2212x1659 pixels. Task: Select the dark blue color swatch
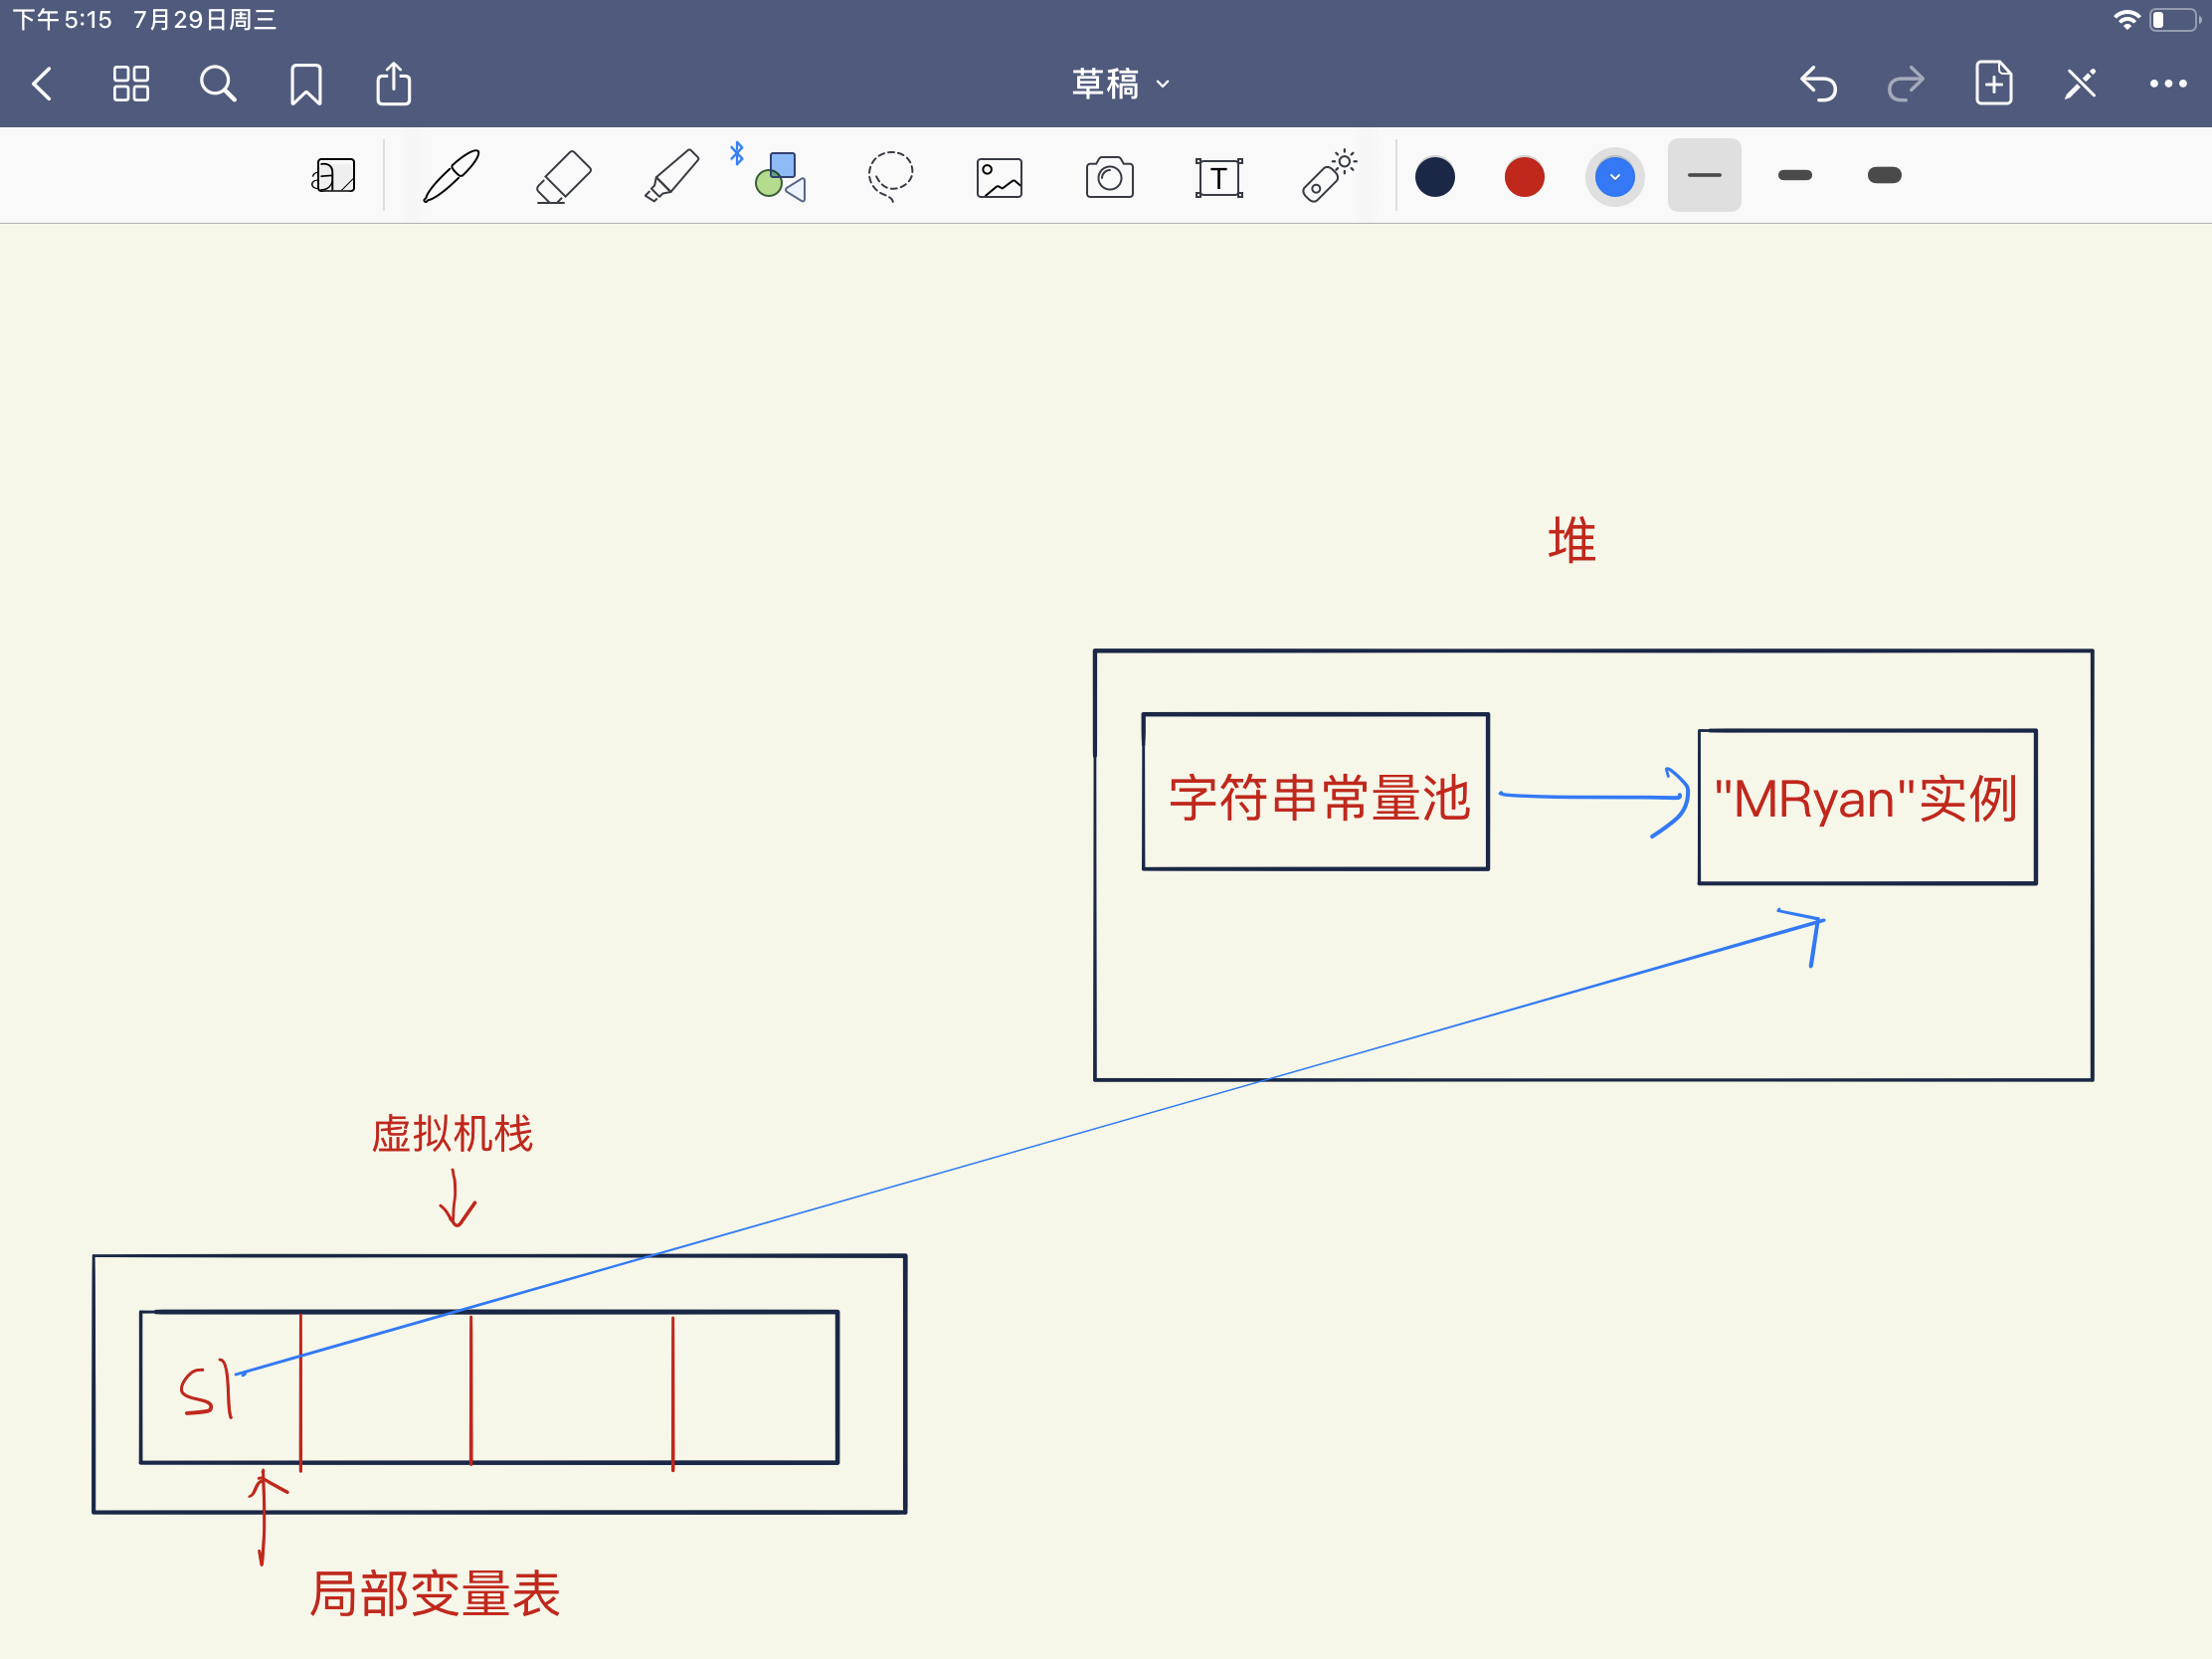1435,176
